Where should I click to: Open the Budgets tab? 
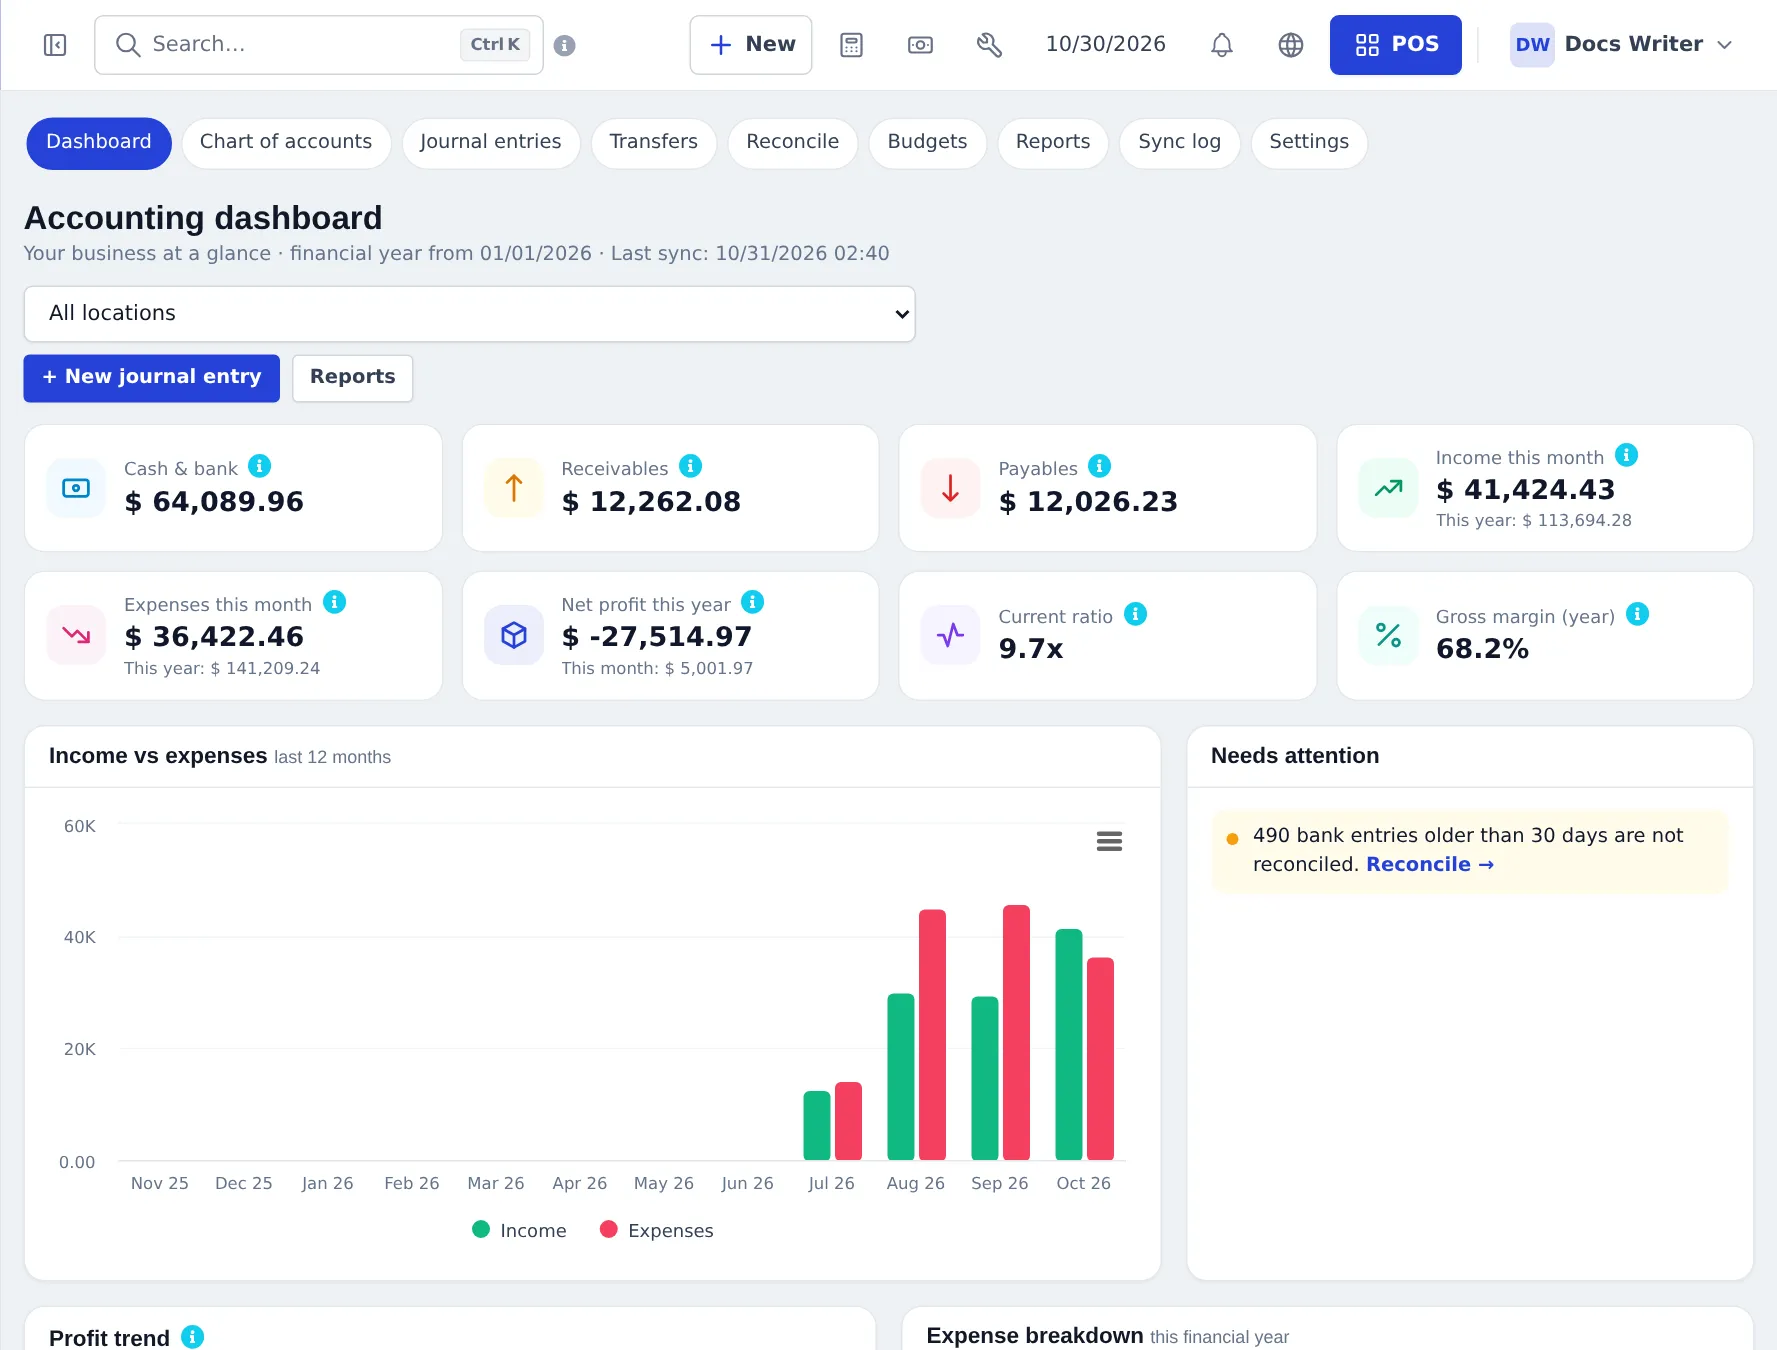928,142
